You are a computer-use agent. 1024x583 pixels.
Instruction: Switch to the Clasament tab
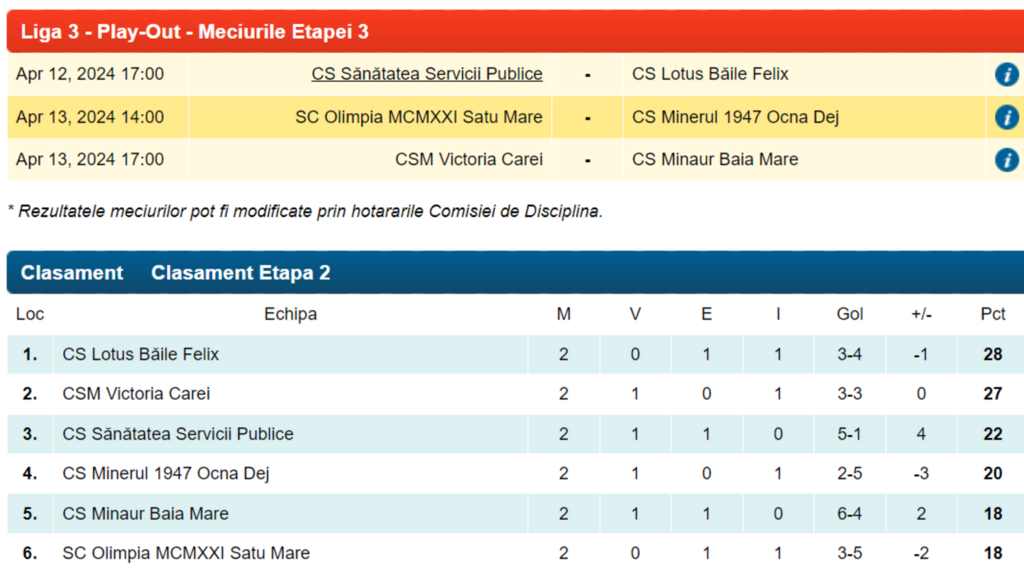[72, 273]
